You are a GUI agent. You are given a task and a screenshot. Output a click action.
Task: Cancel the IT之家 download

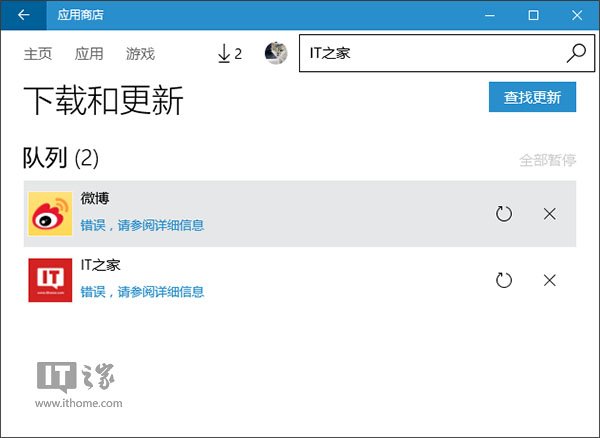549,280
